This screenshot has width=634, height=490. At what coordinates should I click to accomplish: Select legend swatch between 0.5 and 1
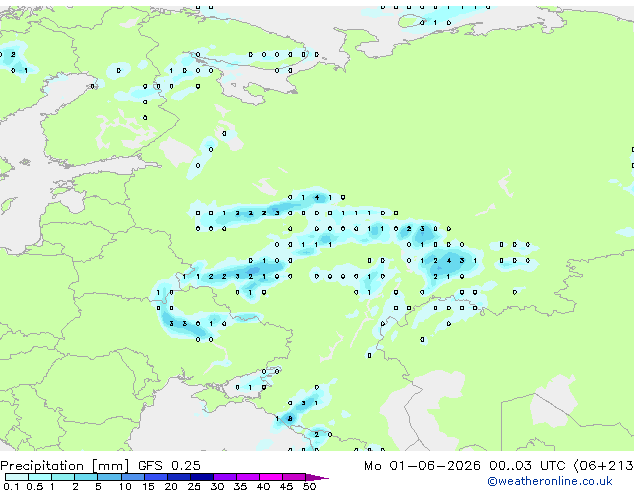pyautogui.click(x=40, y=477)
